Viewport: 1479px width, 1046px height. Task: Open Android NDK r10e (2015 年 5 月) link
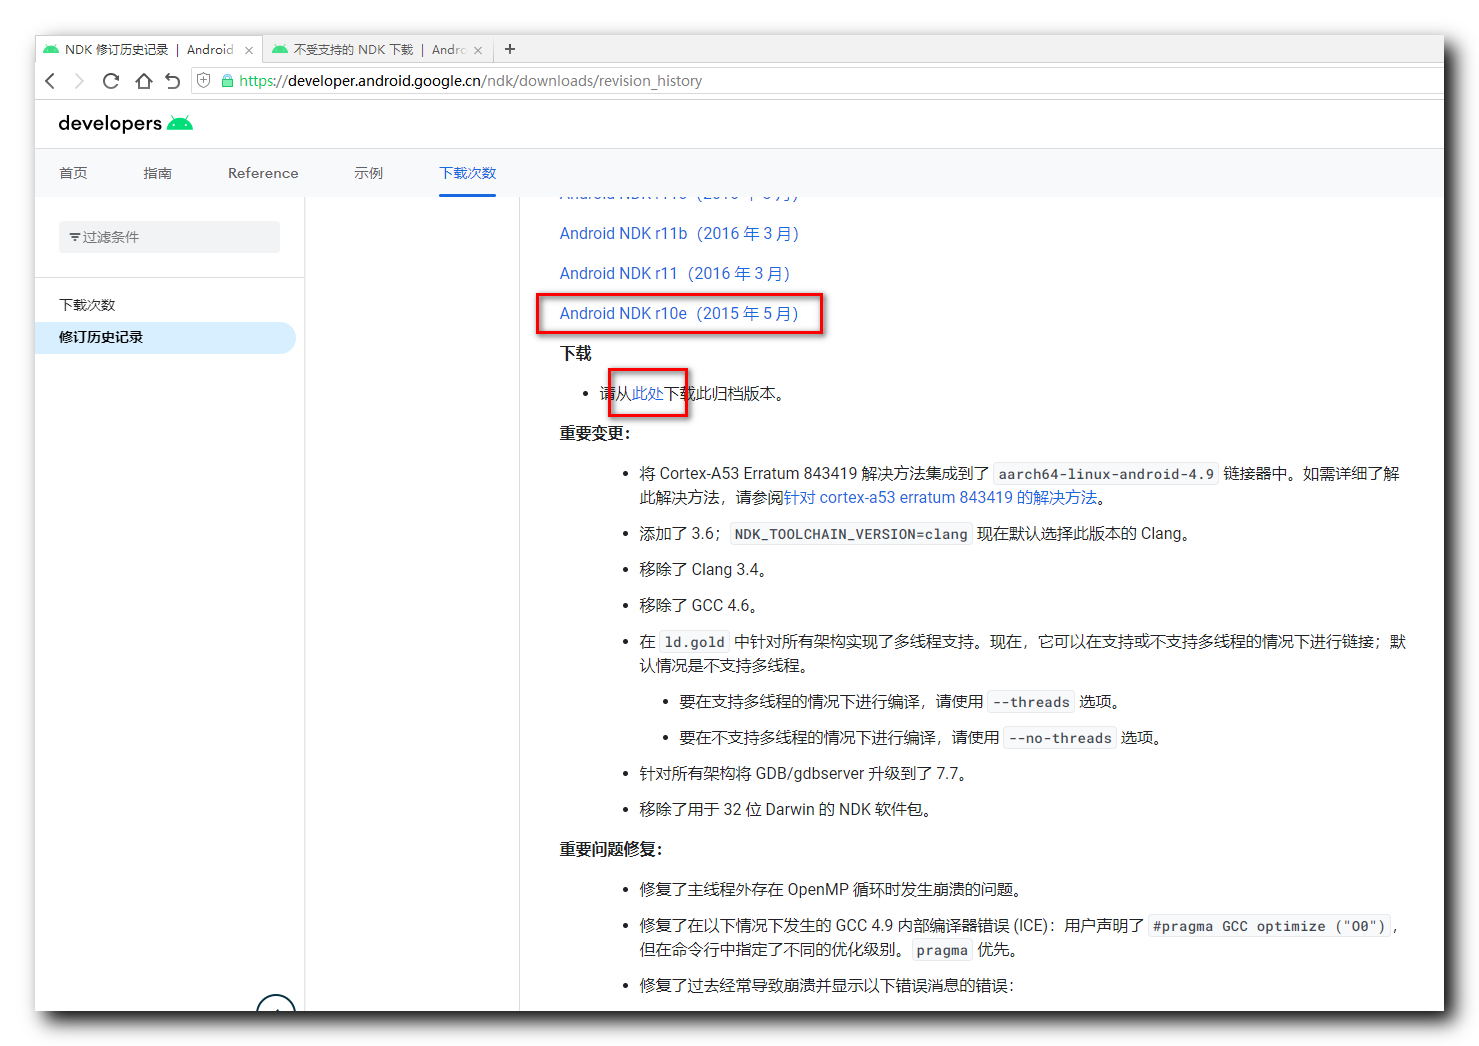[x=679, y=313]
